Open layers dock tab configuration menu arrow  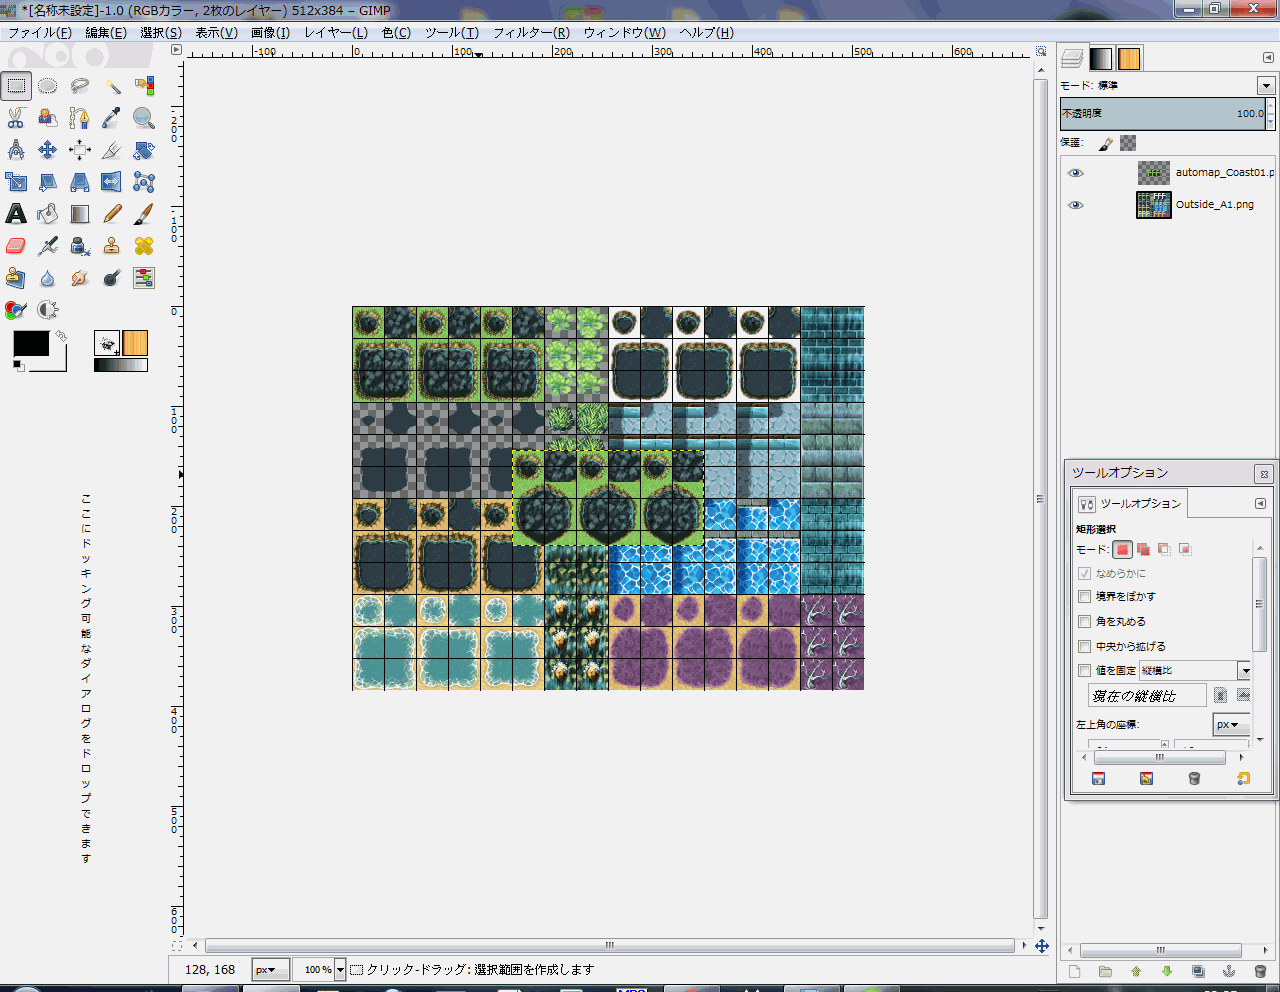coord(1268,58)
